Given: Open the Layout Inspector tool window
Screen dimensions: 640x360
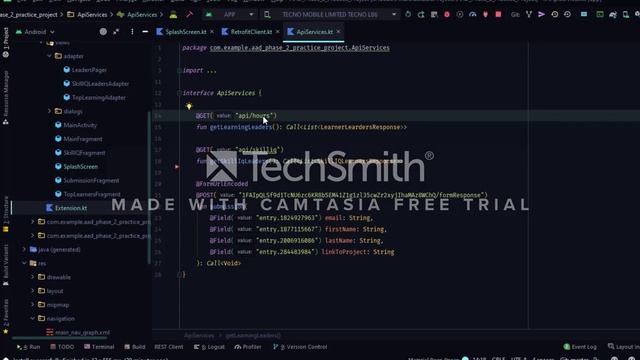Looking at the screenshot, I should [x=623, y=347].
